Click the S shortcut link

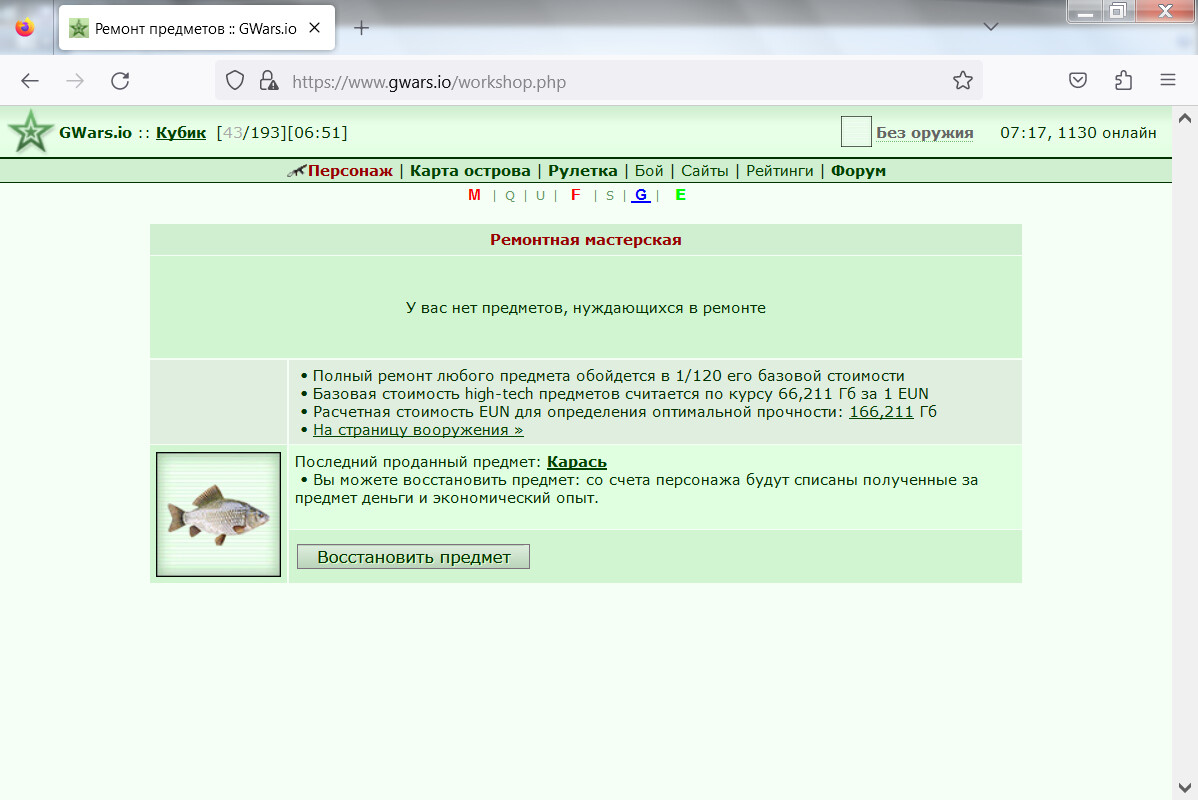(x=610, y=196)
